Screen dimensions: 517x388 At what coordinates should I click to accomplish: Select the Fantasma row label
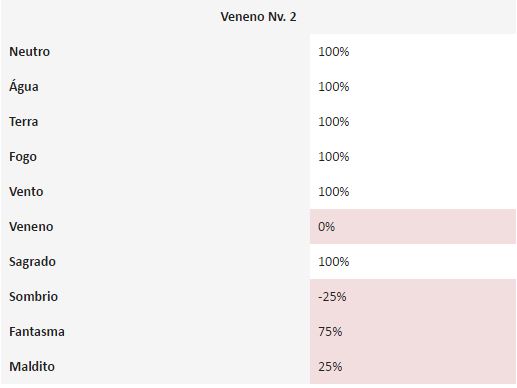coord(37,332)
